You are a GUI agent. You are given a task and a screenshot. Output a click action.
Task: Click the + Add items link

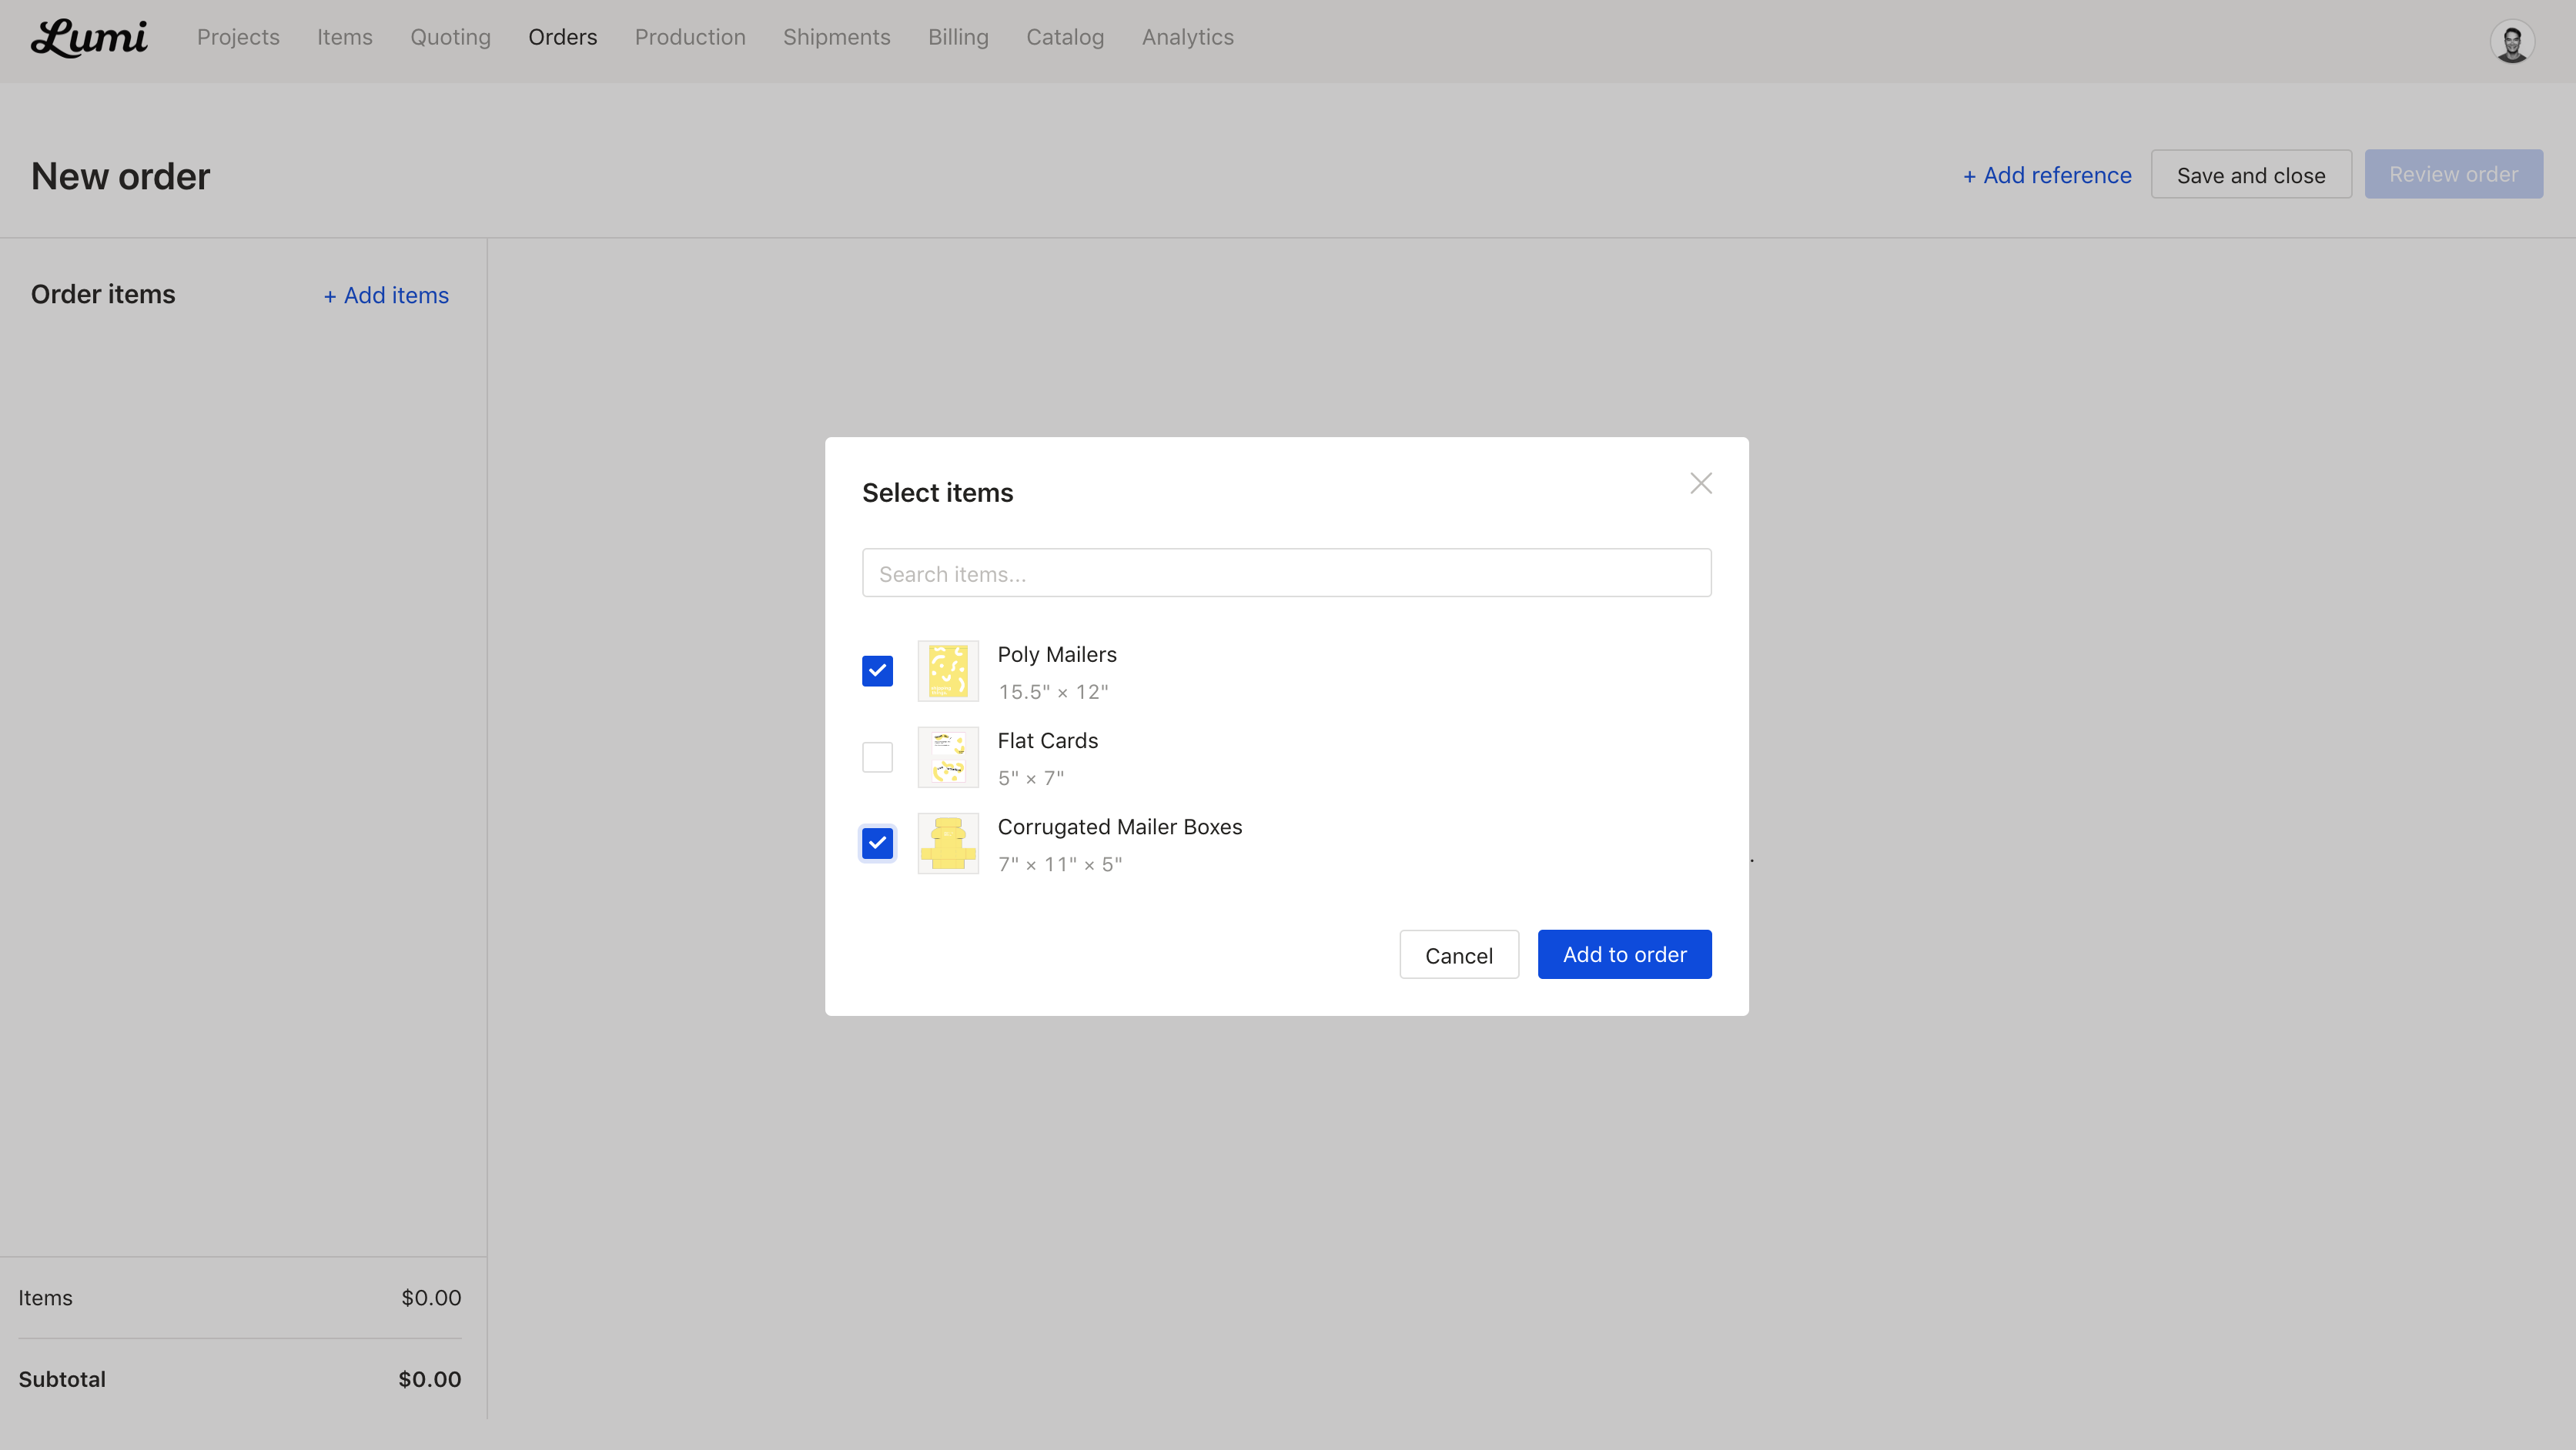coord(386,295)
